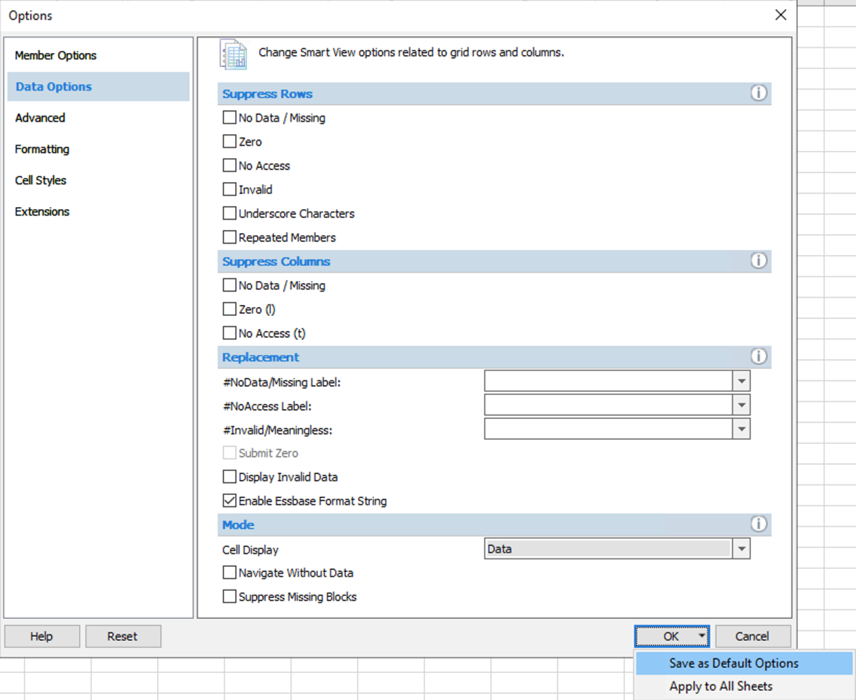Open the info icon in Replacement header
Screen dimensions: 856x700
(x=758, y=357)
